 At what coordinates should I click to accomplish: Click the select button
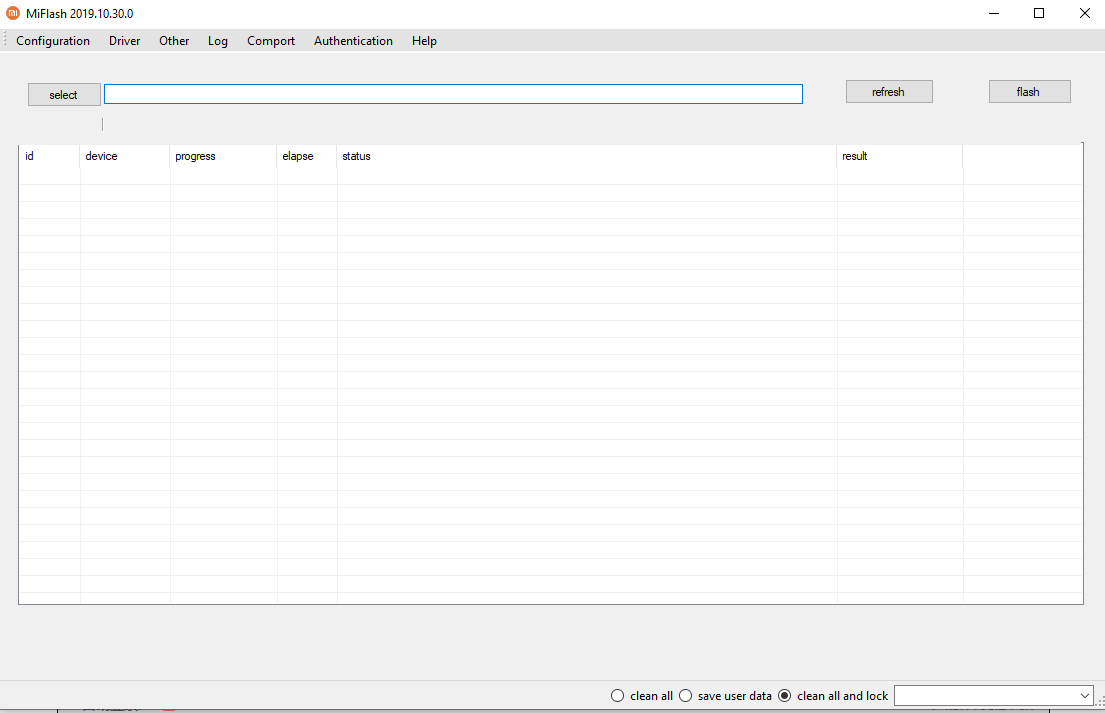click(64, 94)
